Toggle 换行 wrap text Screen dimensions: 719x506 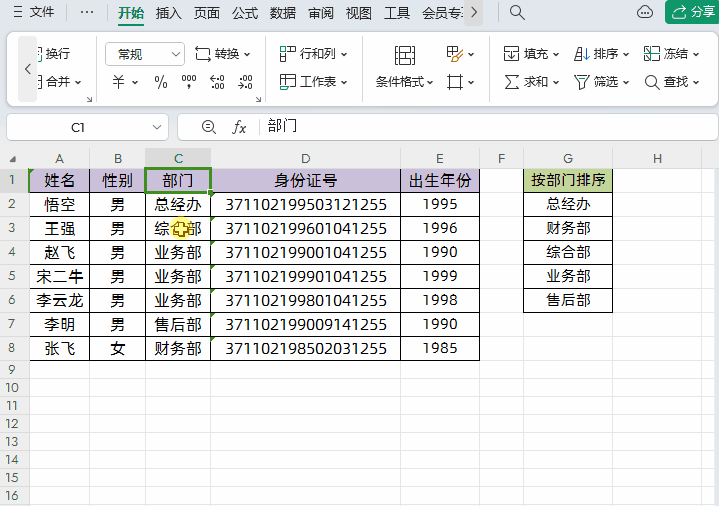click(54, 54)
